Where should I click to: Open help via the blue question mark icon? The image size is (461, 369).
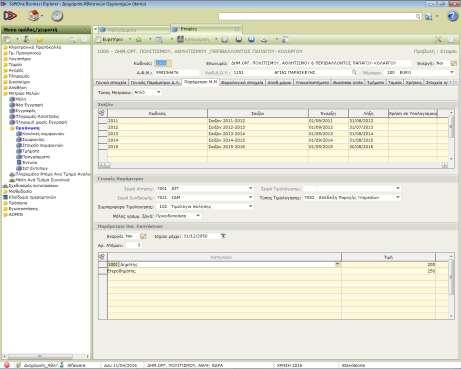pos(452,16)
